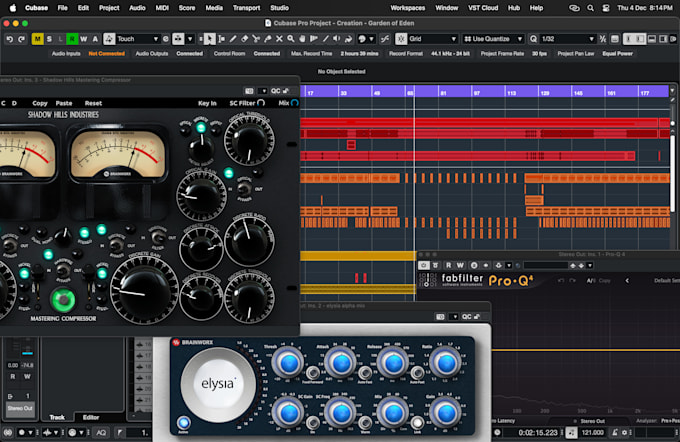This screenshot has height=442, width=680.
Task: Click the elysia Thresh blue knob
Action: [288, 363]
